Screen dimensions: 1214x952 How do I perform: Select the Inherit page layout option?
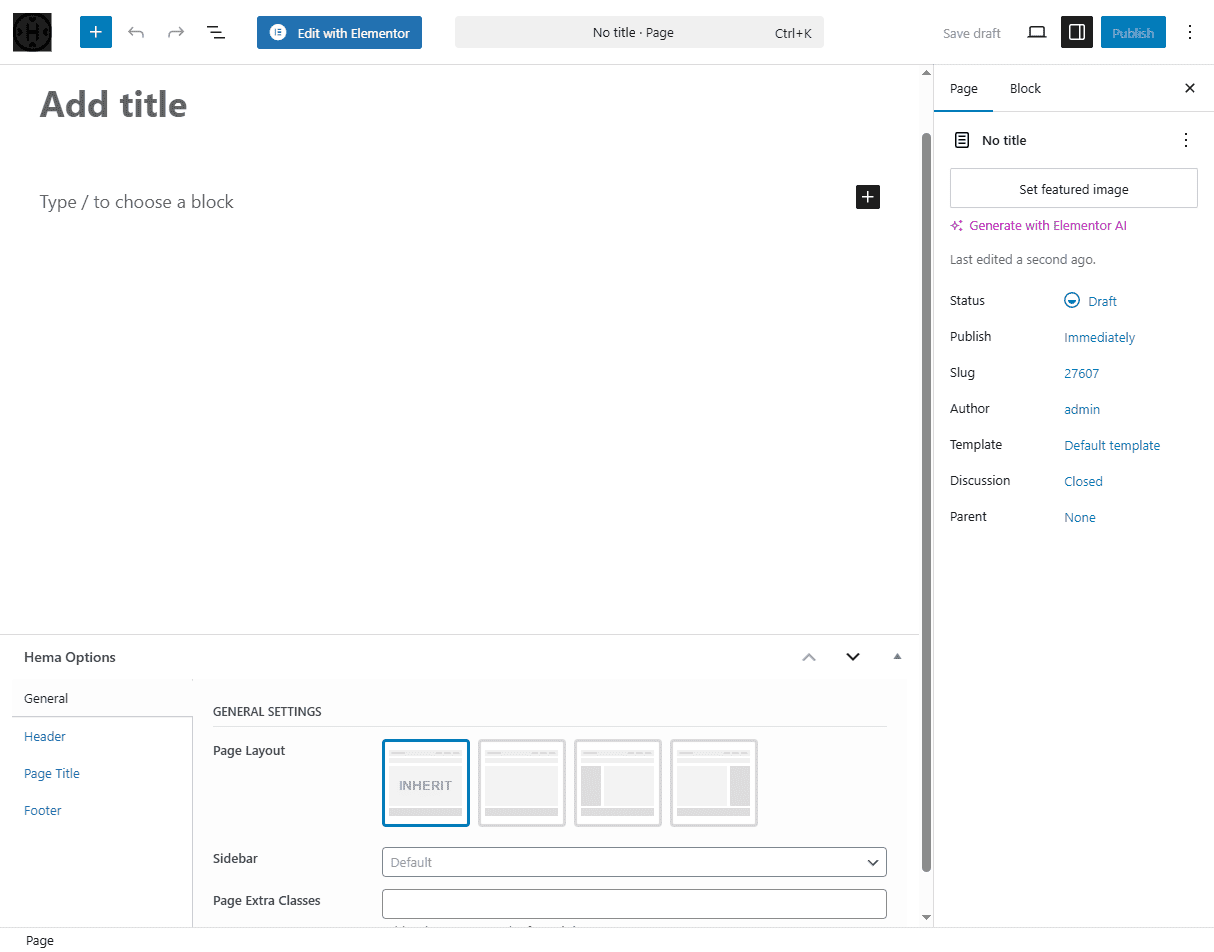click(x=426, y=783)
